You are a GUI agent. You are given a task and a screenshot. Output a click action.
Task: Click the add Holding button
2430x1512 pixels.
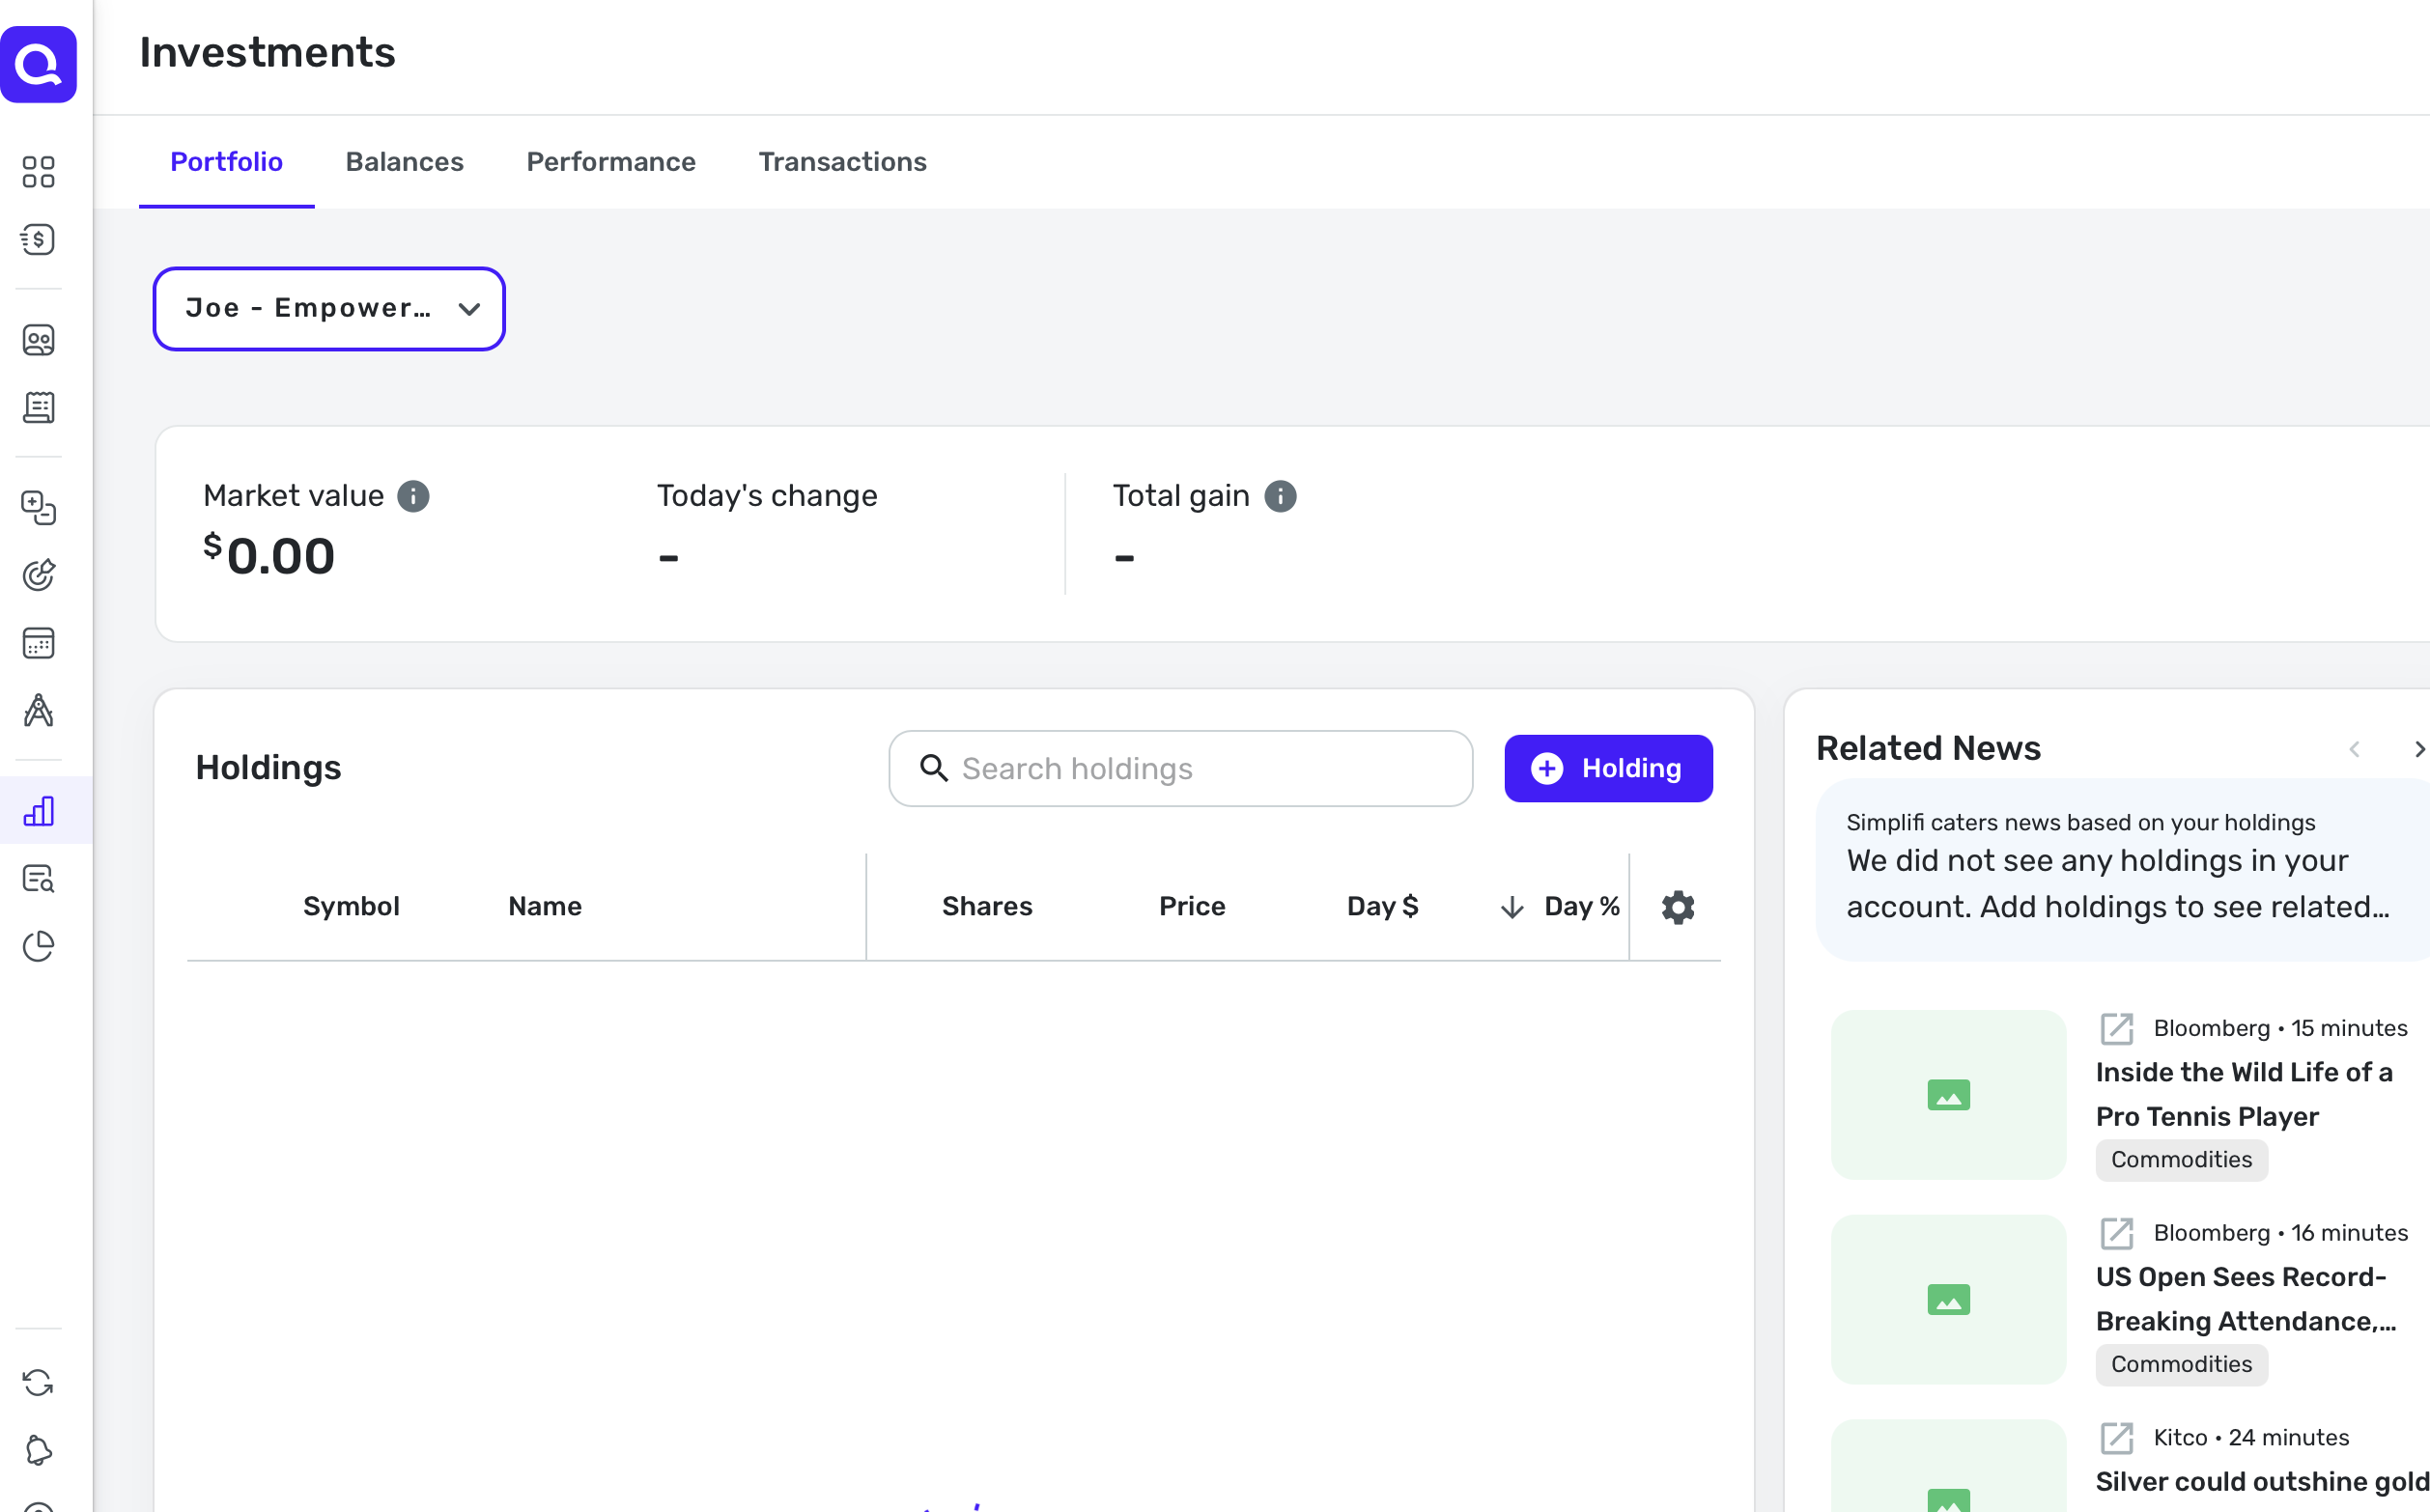pos(1607,768)
